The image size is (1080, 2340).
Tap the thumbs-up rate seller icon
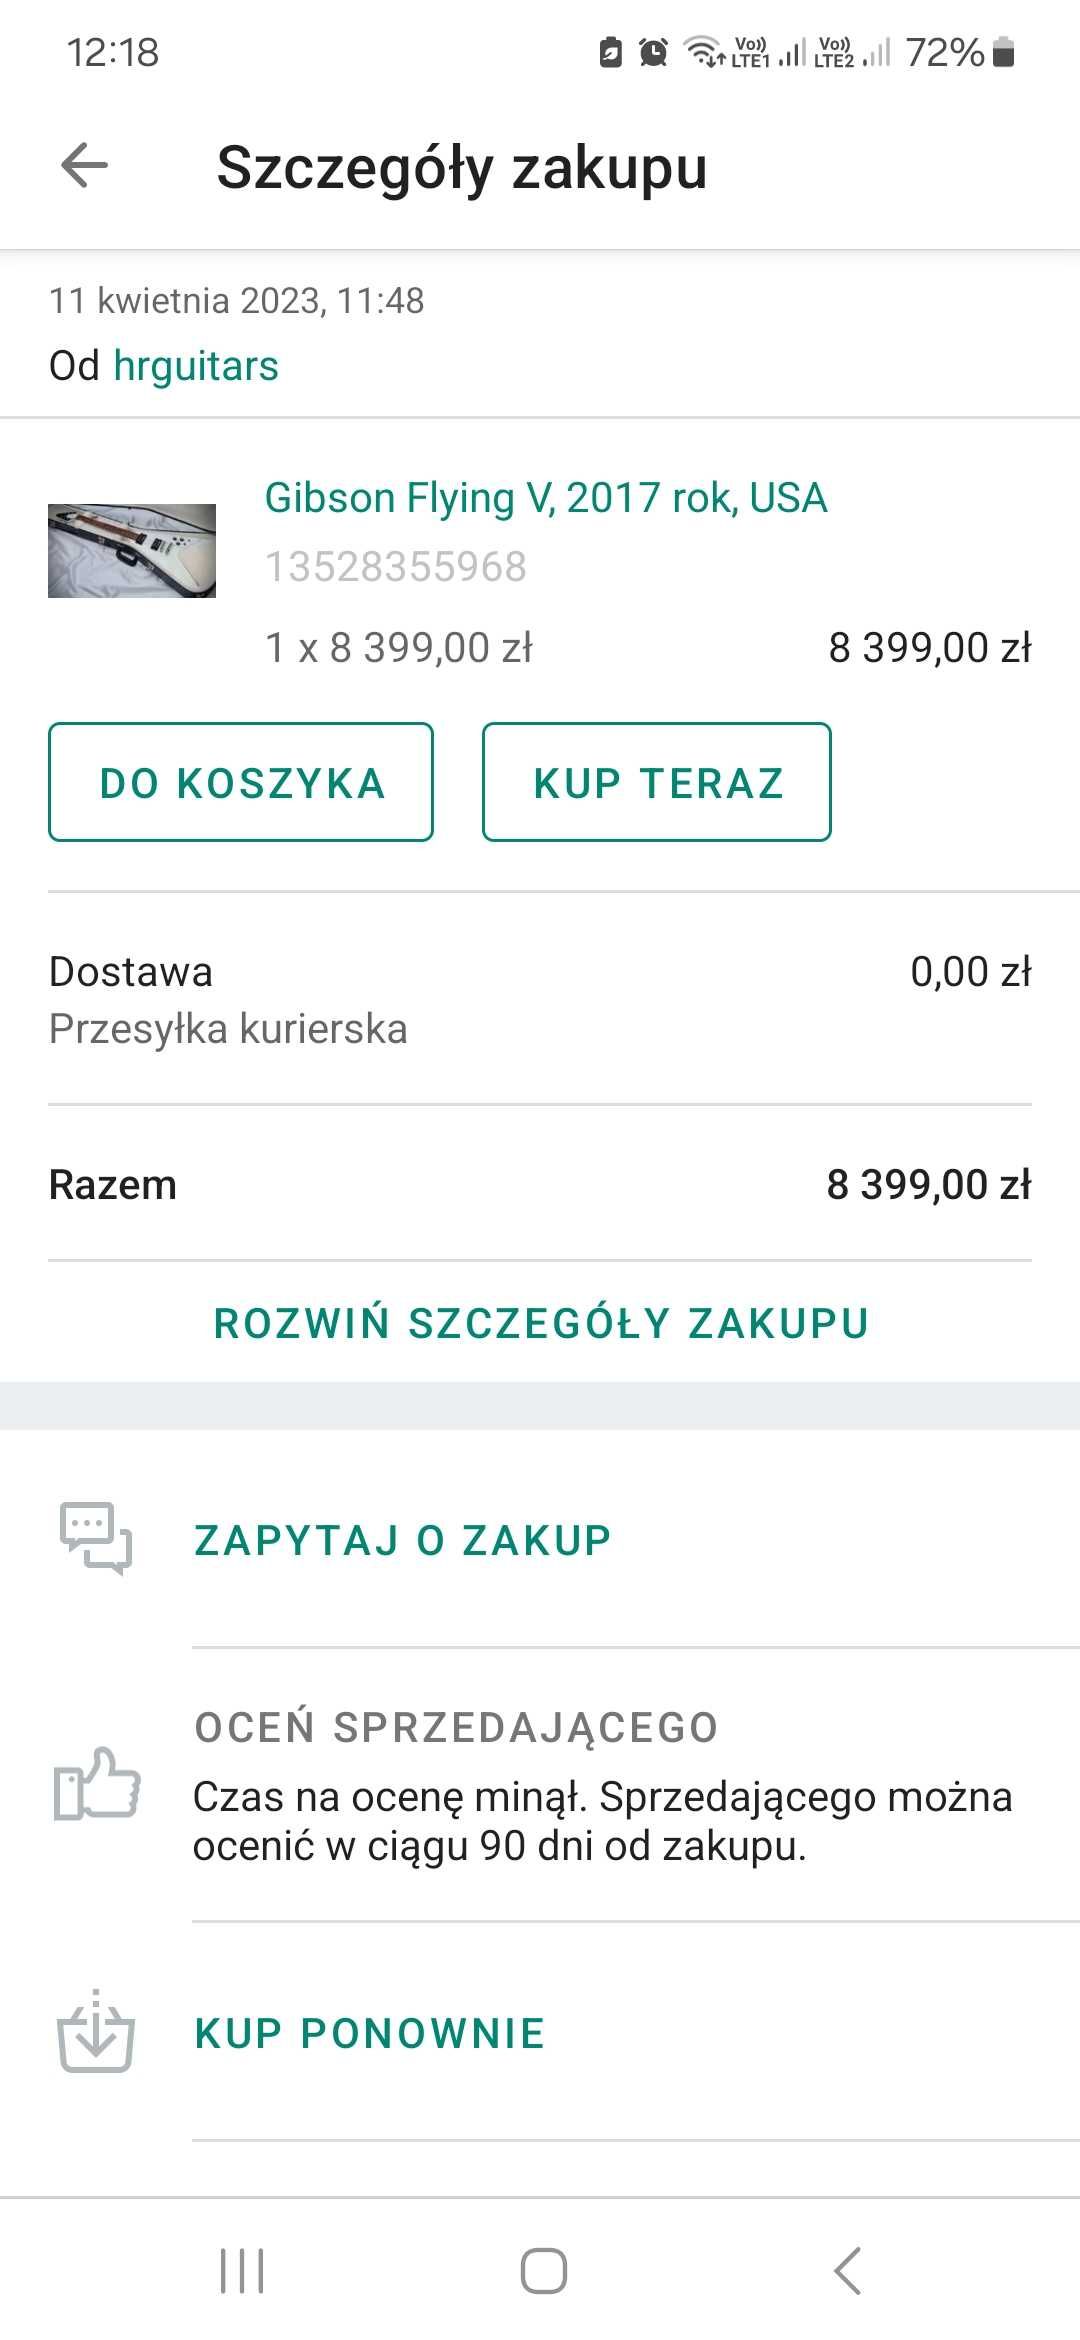[x=96, y=1783]
